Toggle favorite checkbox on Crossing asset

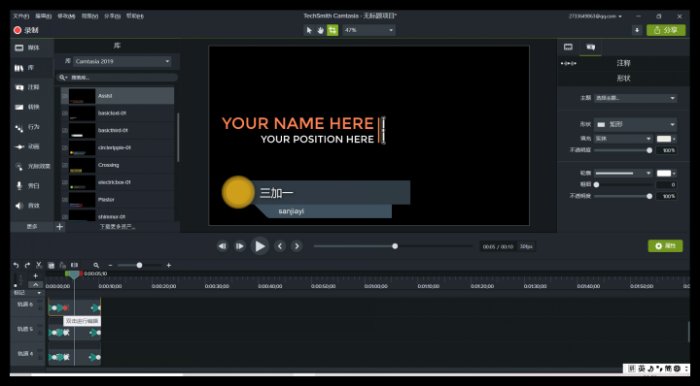pos(65,166)
